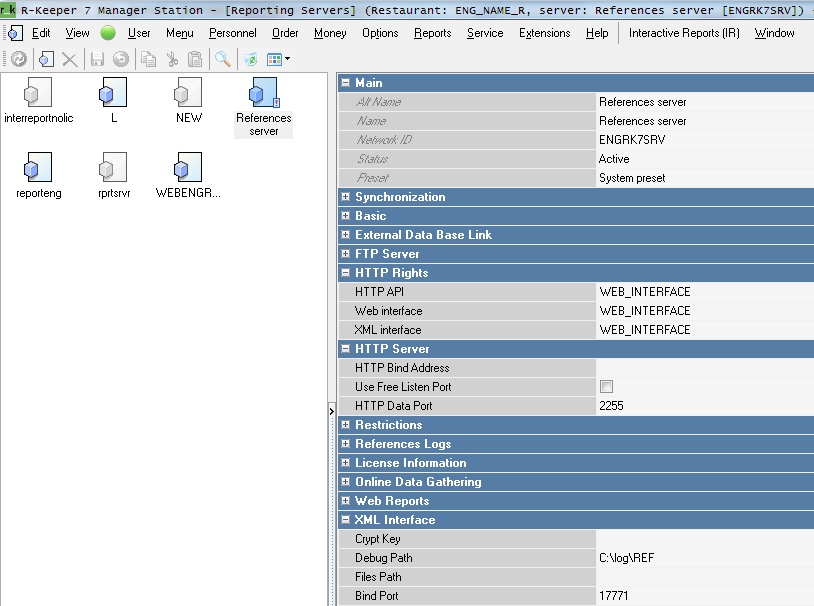Click the delete X toolbar icon

[70, 59]
